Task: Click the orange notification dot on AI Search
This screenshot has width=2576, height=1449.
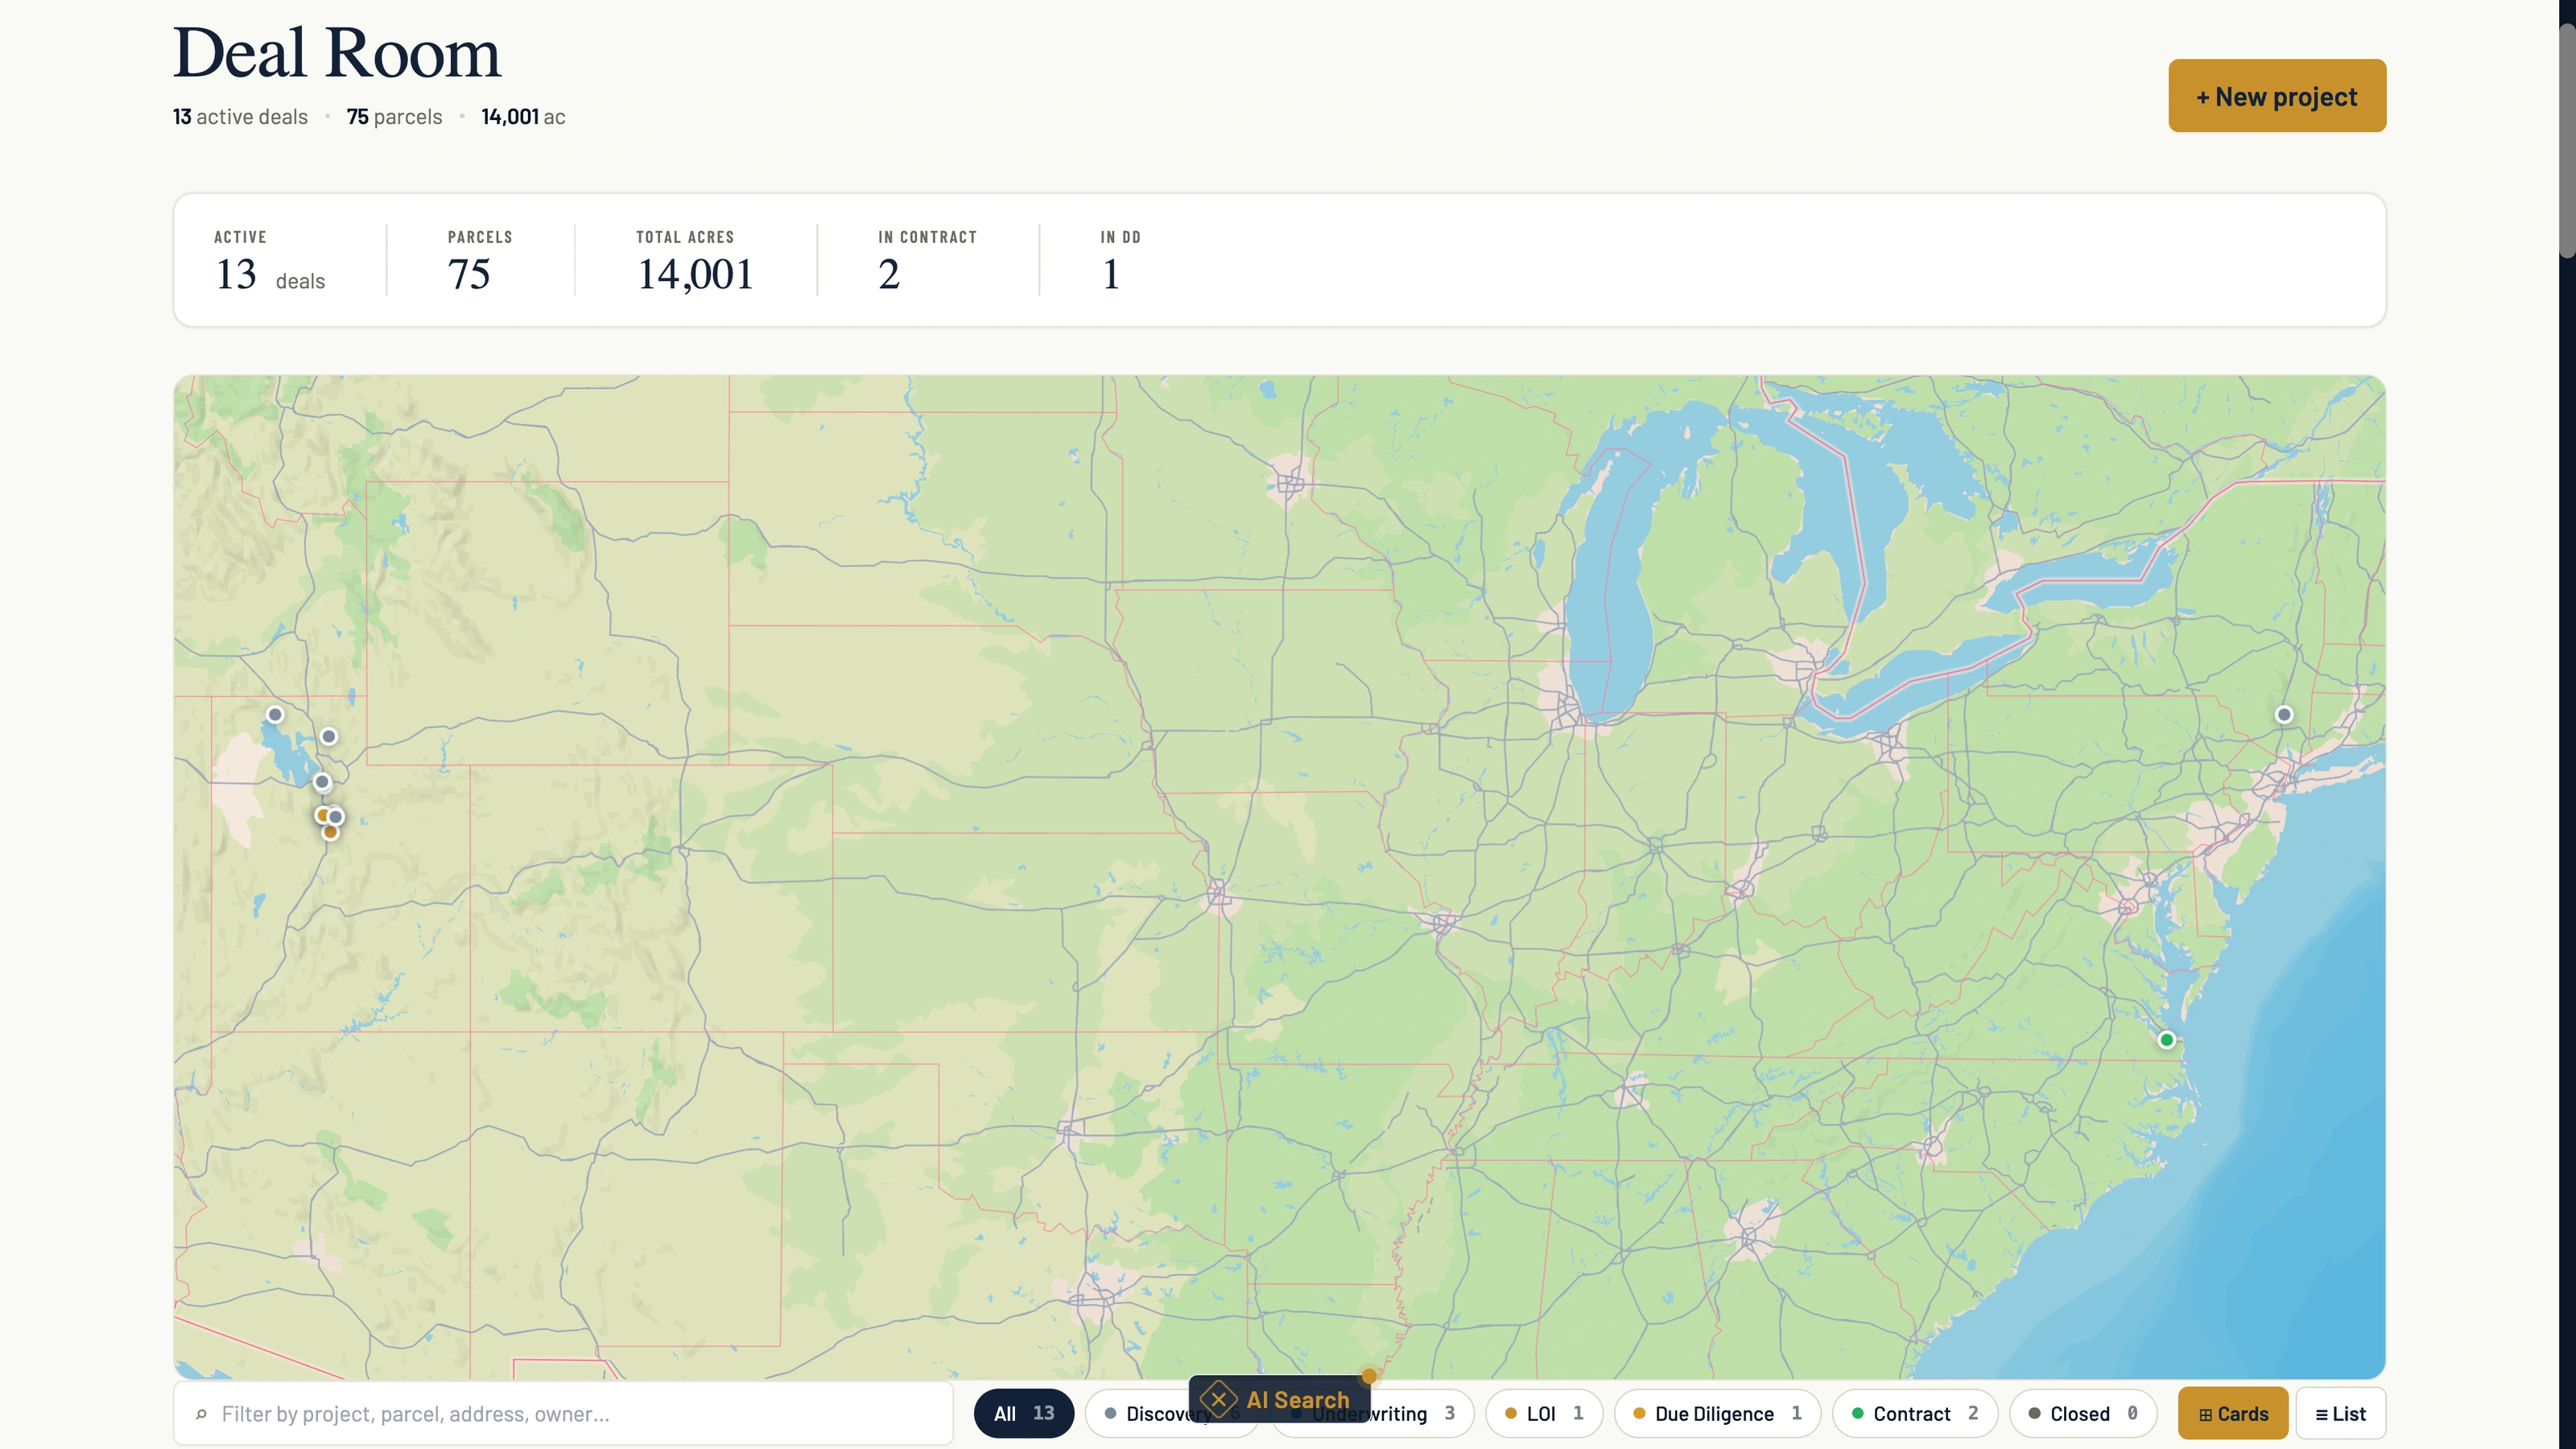Action: (1369, 1376)
